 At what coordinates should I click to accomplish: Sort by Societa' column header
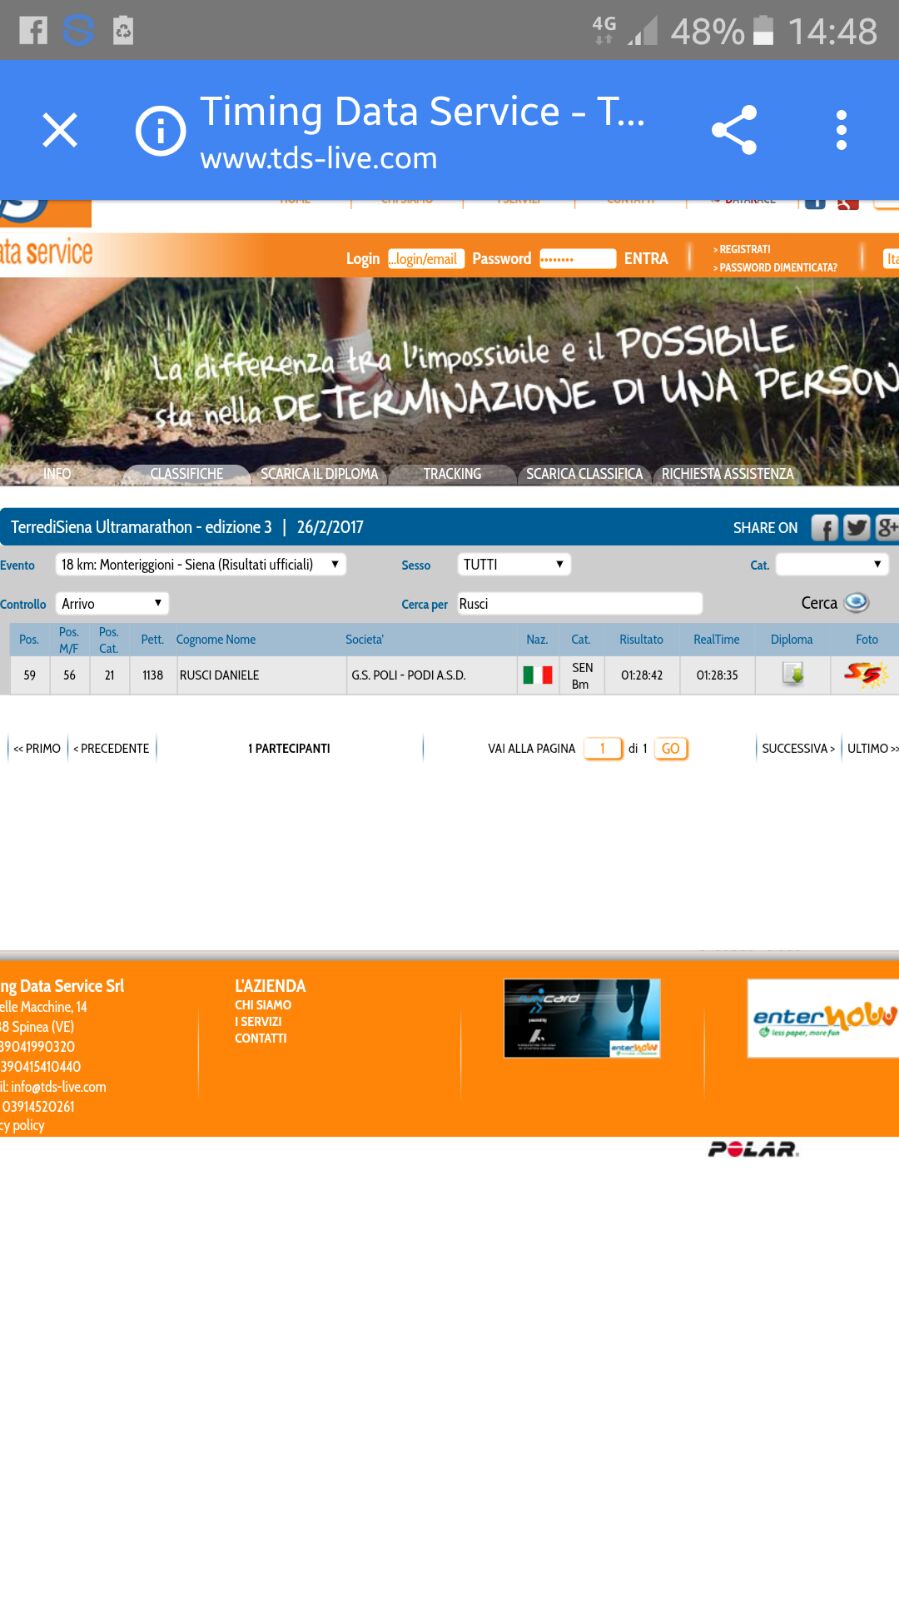tap(364, 640)
